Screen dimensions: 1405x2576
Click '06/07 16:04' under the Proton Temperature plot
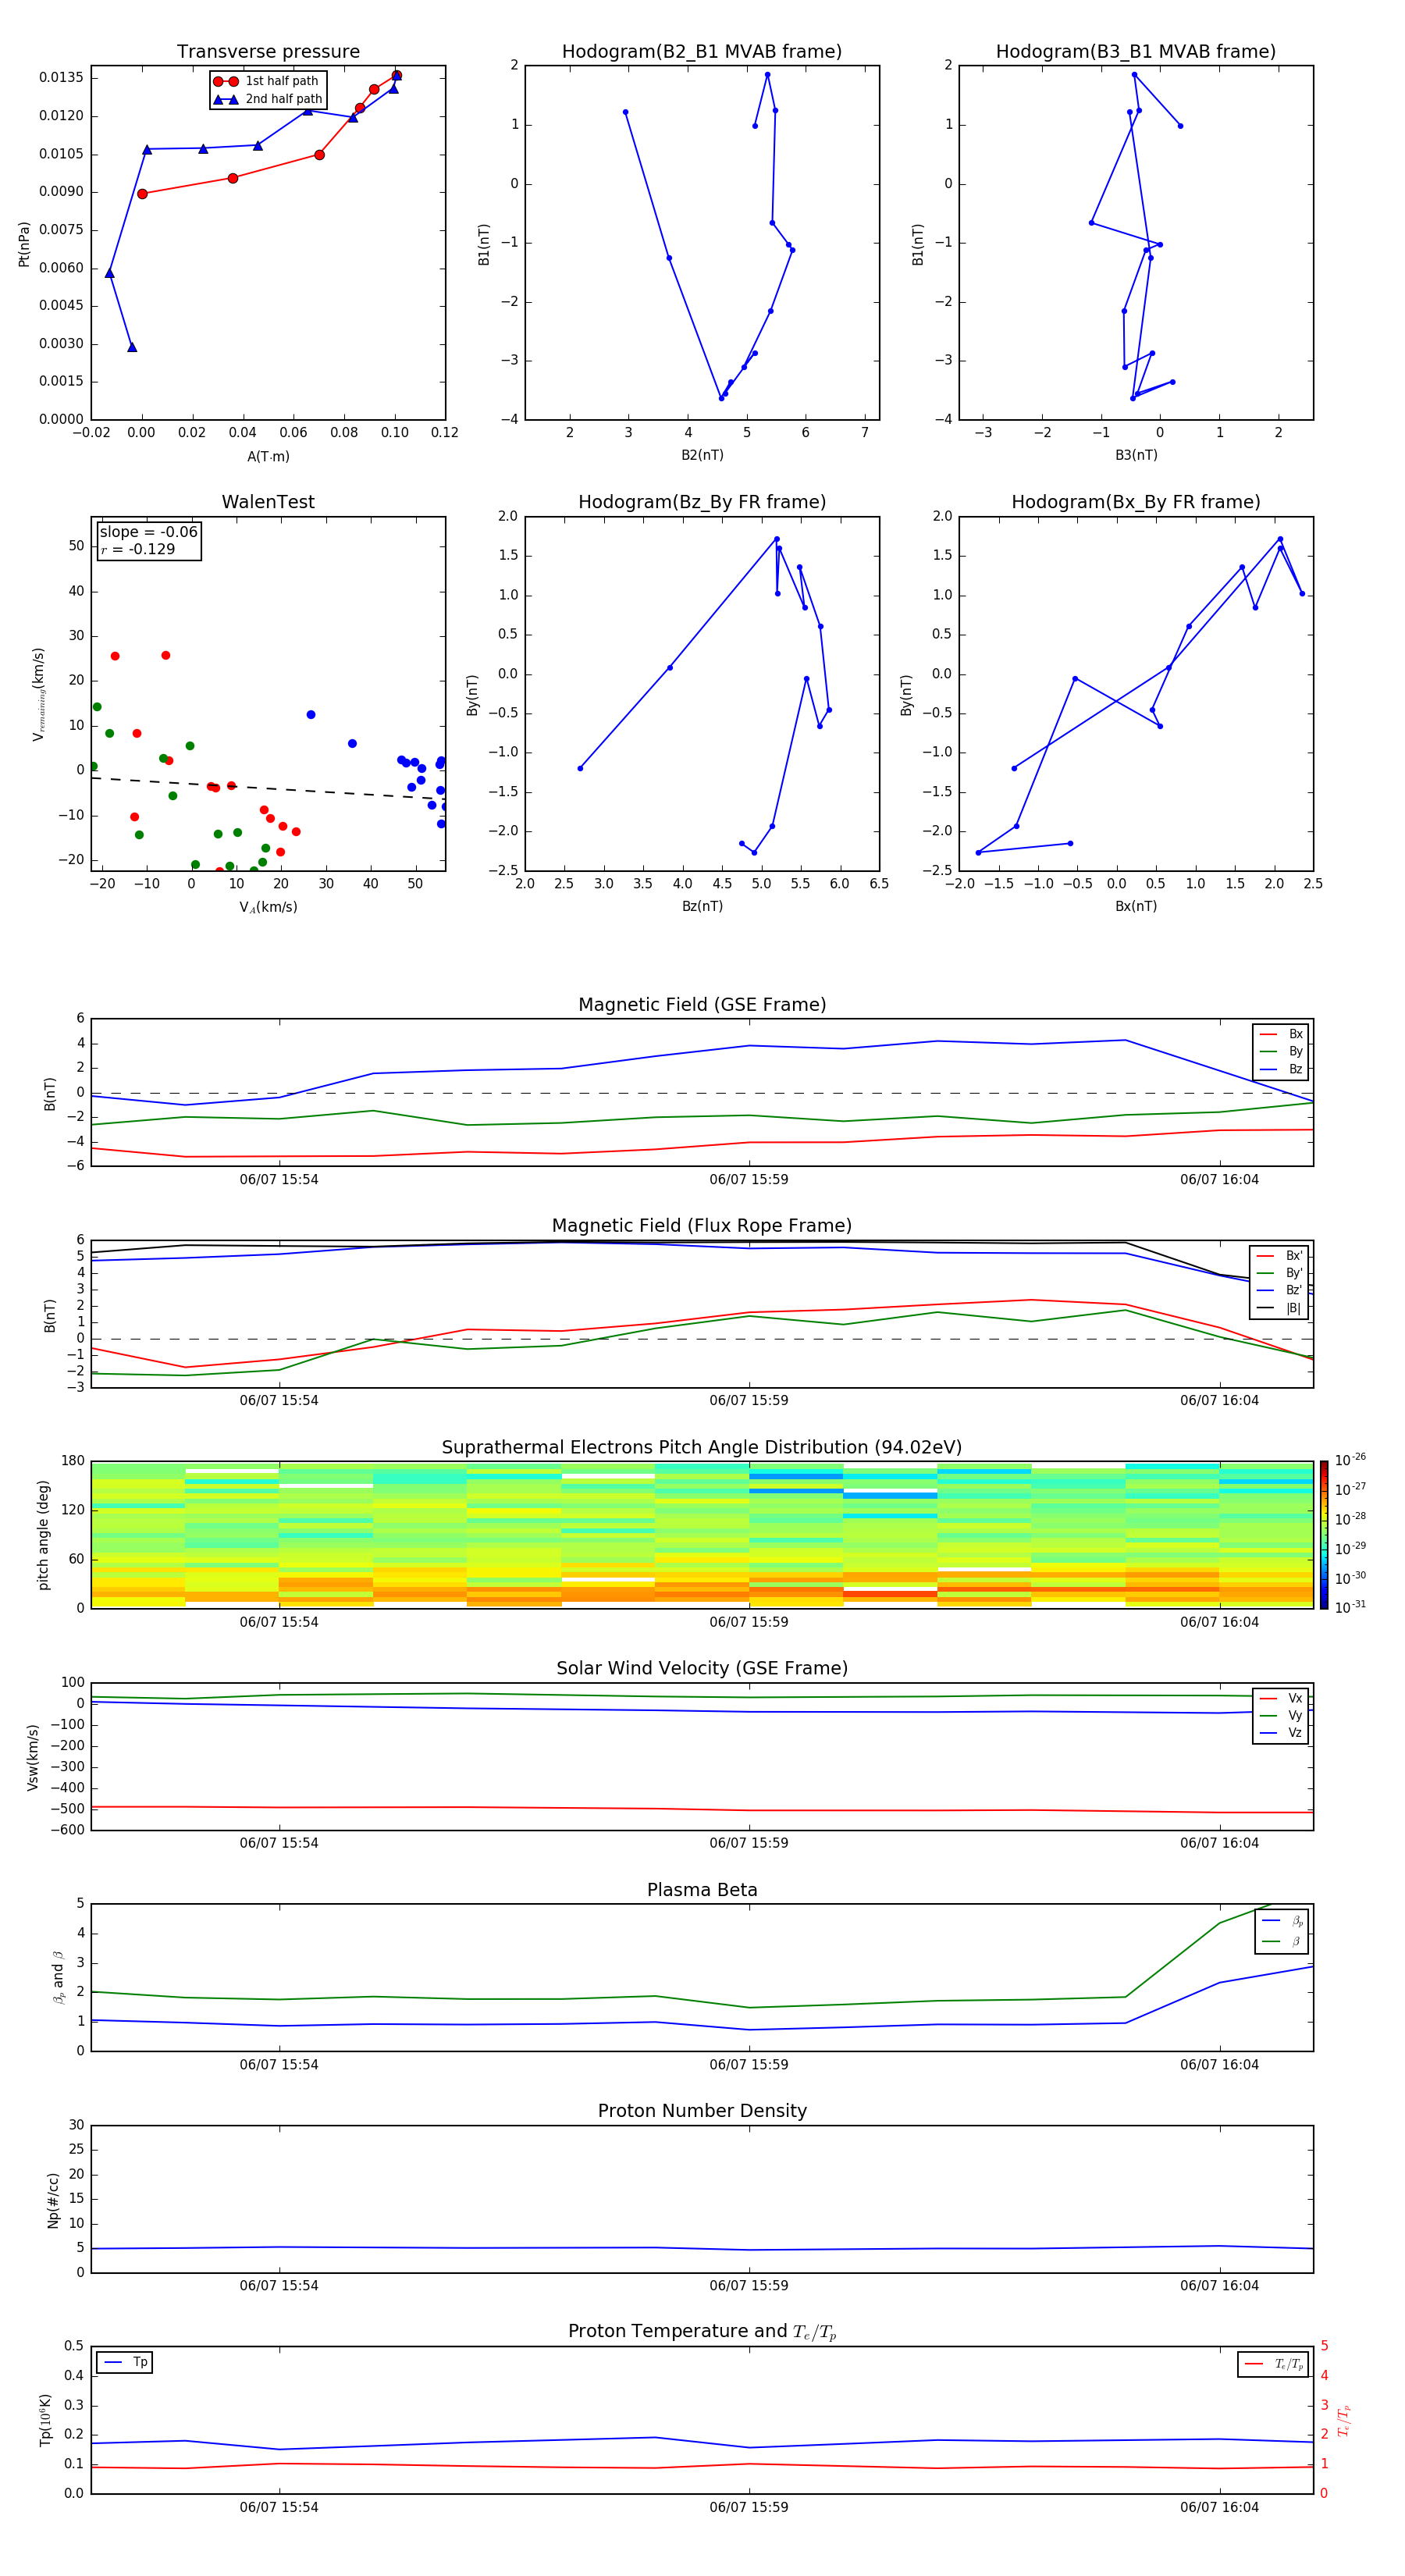click(1219, 2507)
